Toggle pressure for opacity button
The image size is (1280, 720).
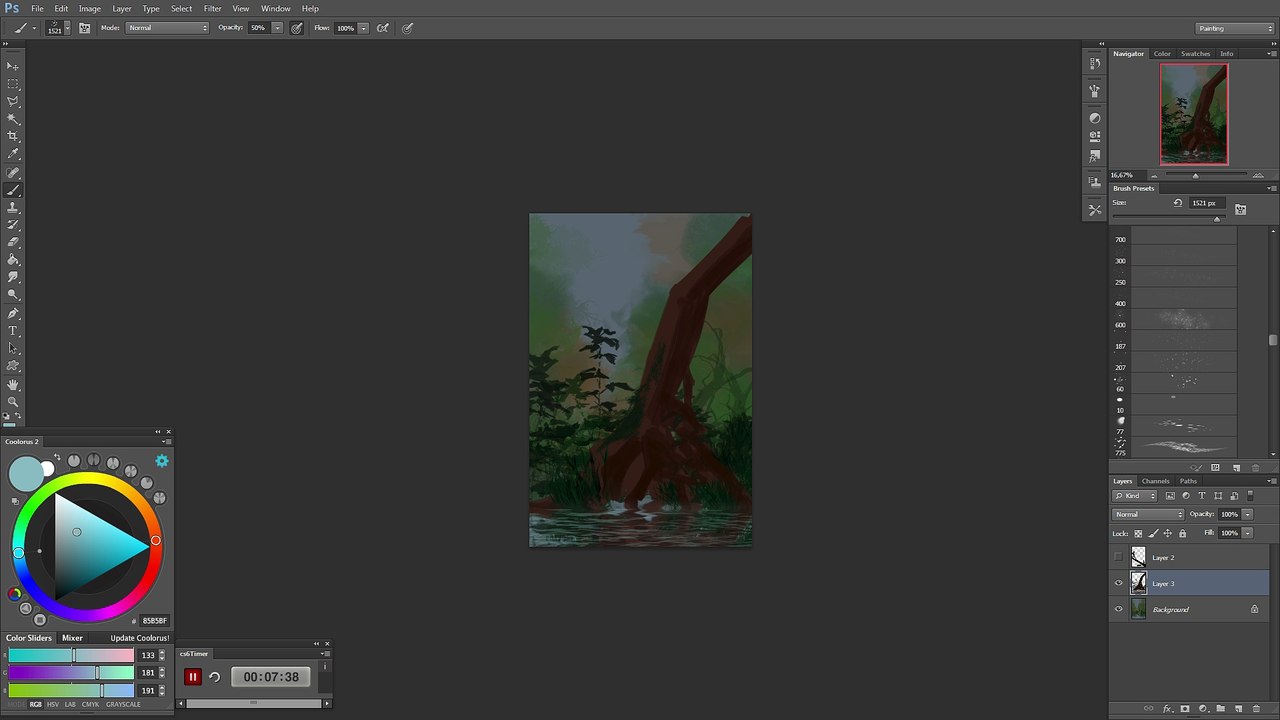pyautogui.click(x=297, y=28)
